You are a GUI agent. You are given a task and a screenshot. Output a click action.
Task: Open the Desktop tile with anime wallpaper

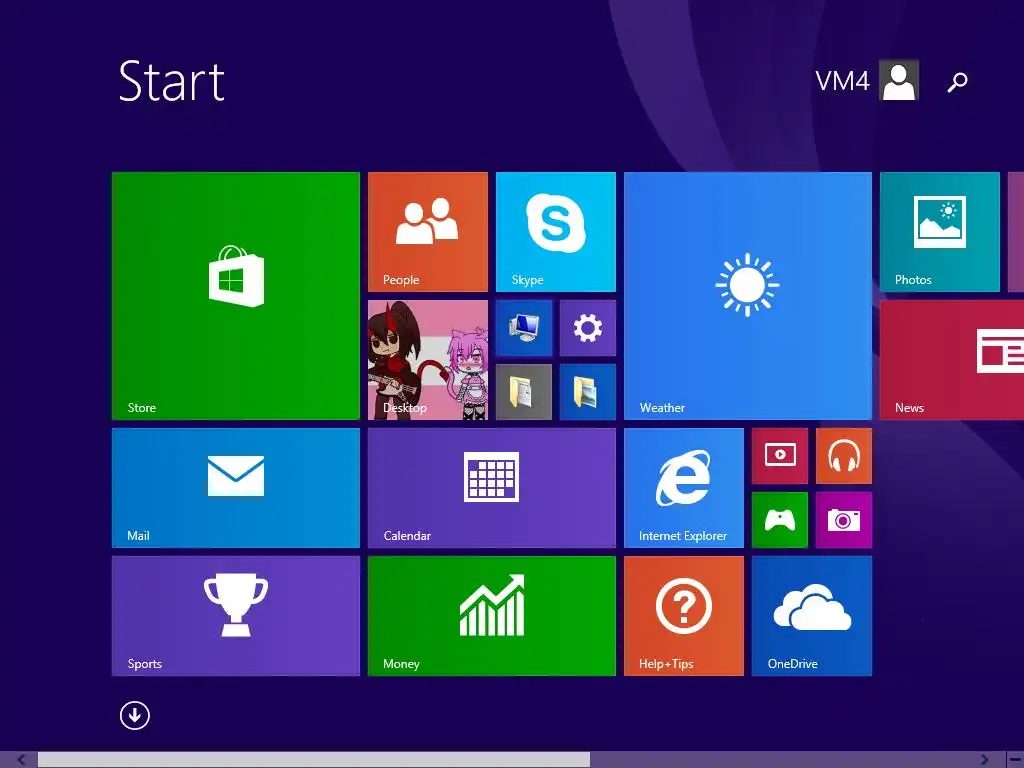point(428,360)
